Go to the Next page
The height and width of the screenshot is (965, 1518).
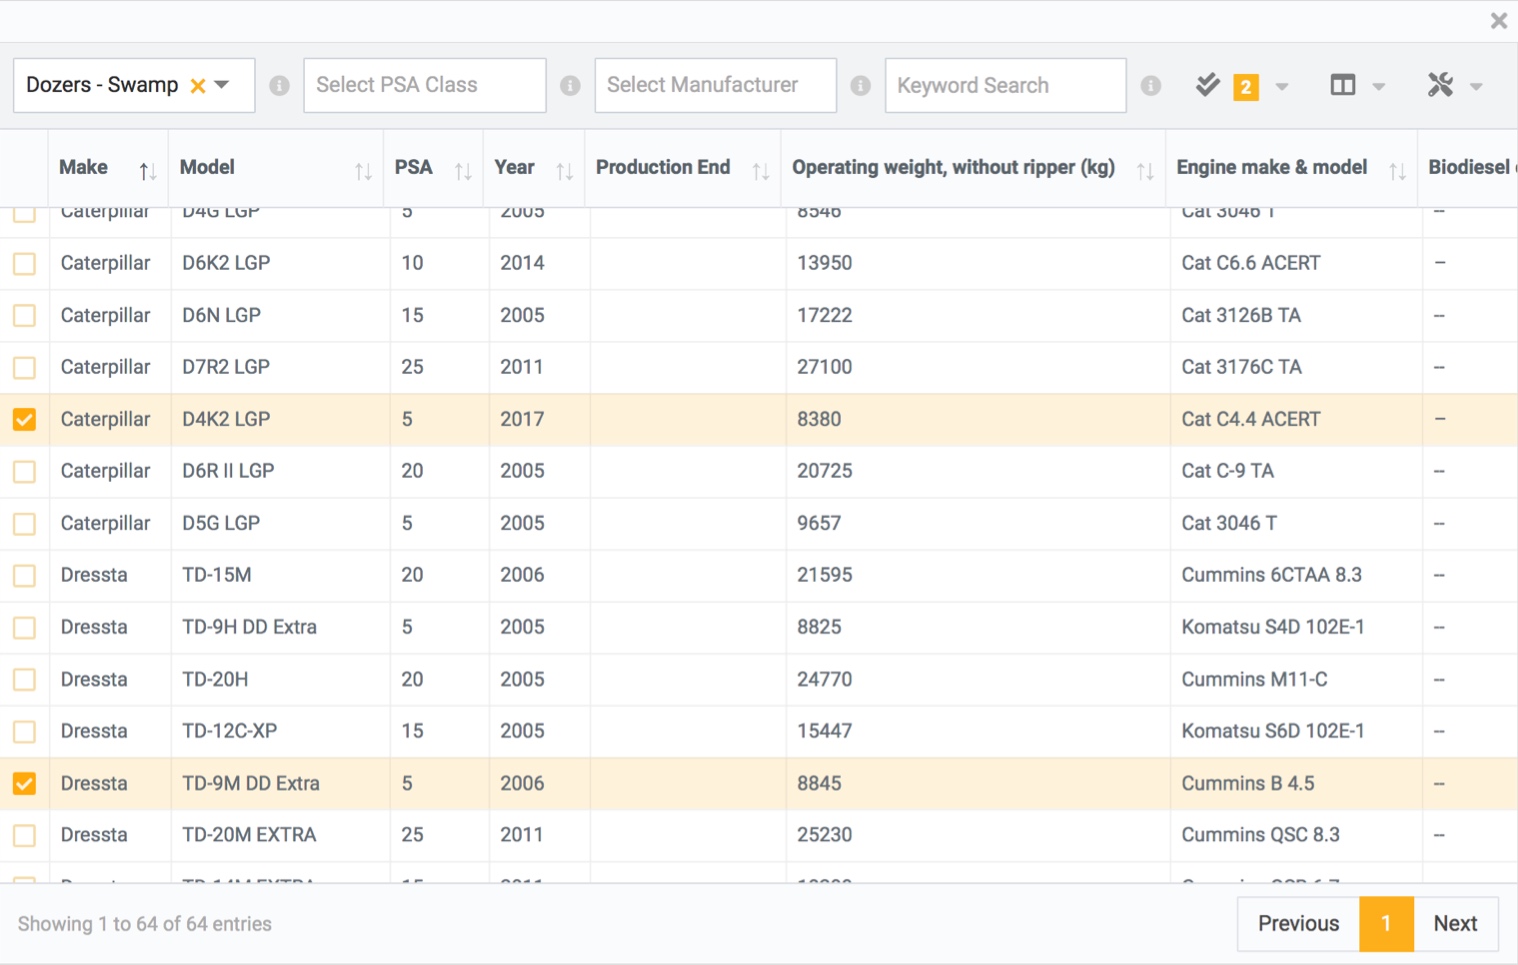coord(1454,924)
